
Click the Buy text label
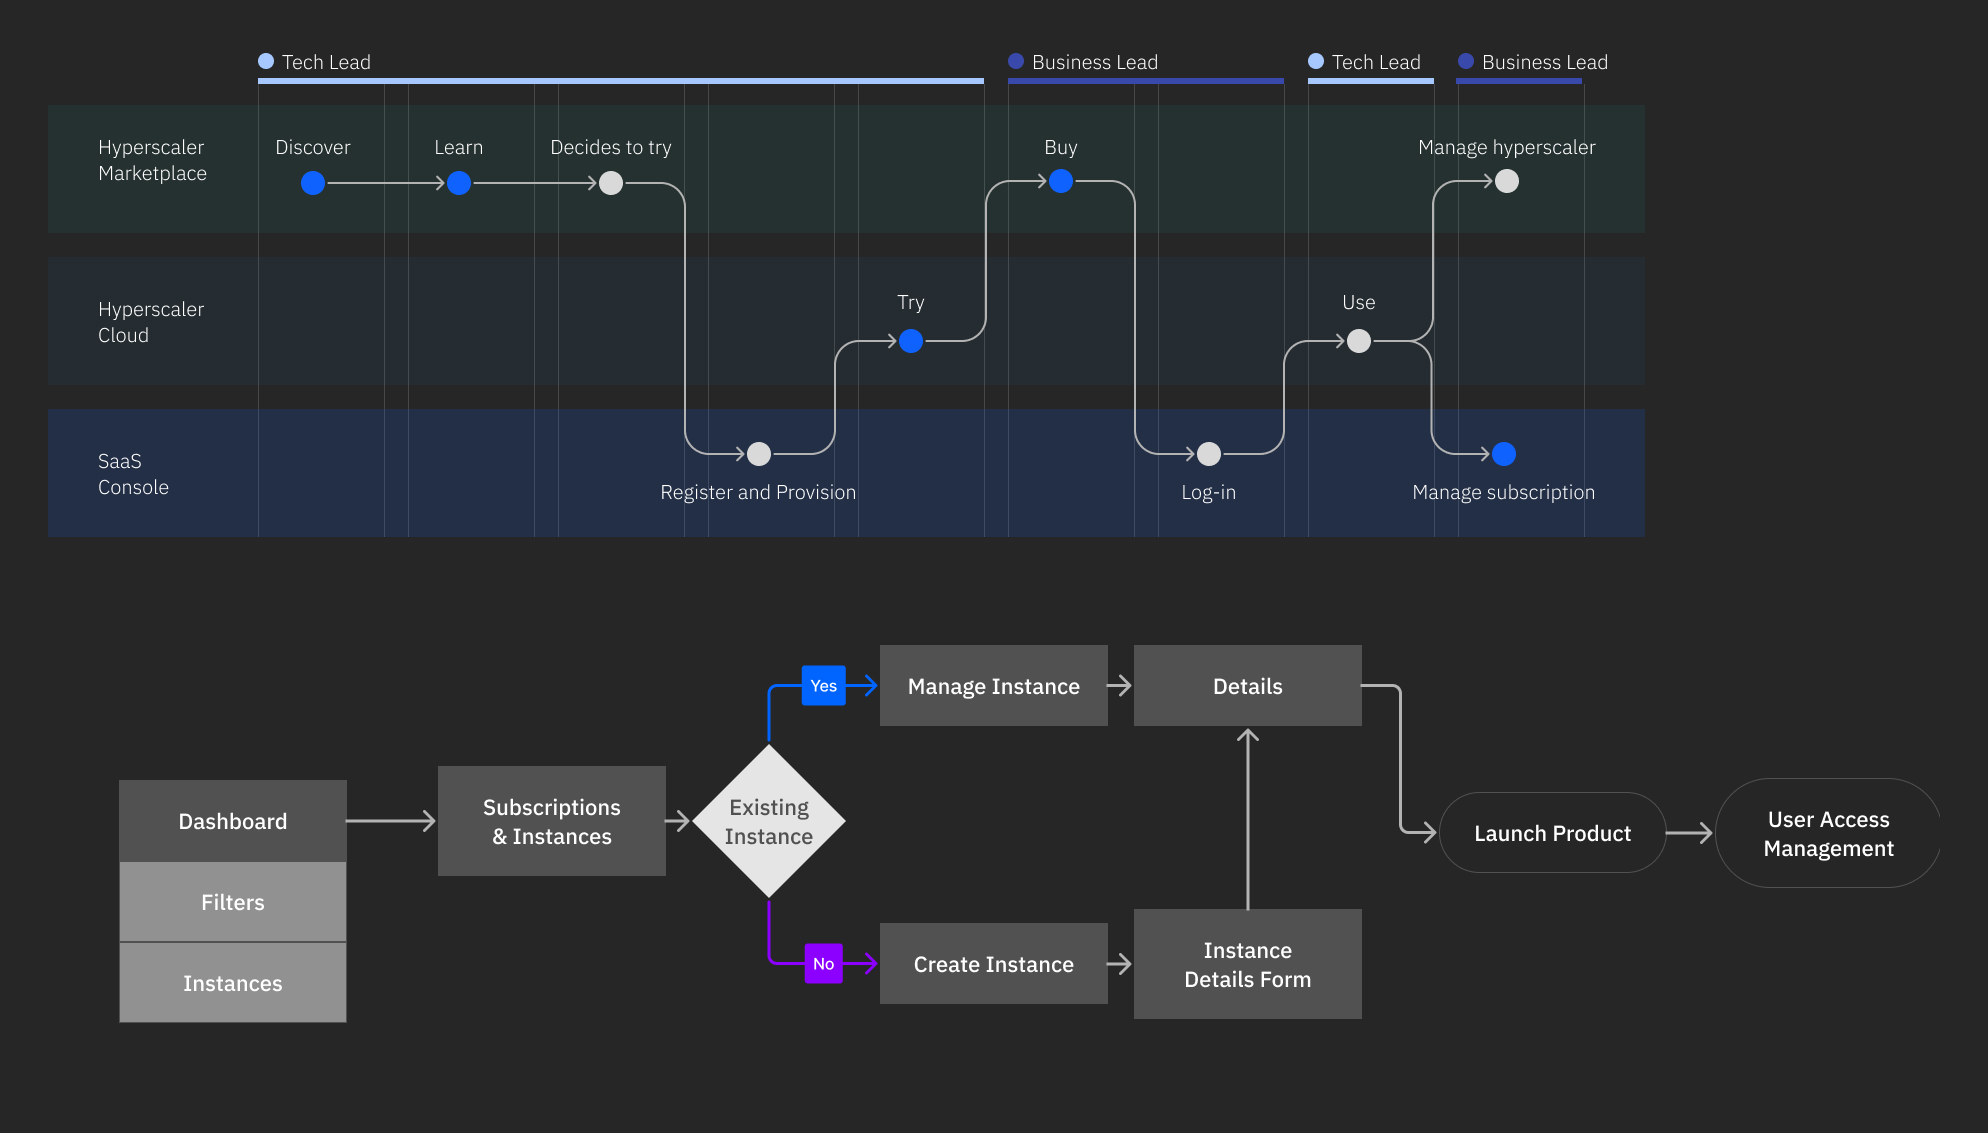tap(1061, 147)
